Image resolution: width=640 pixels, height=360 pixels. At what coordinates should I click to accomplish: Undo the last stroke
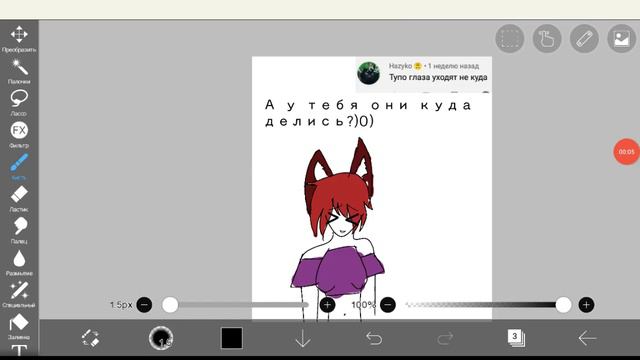pyautogui.click(x=374, y=338)
